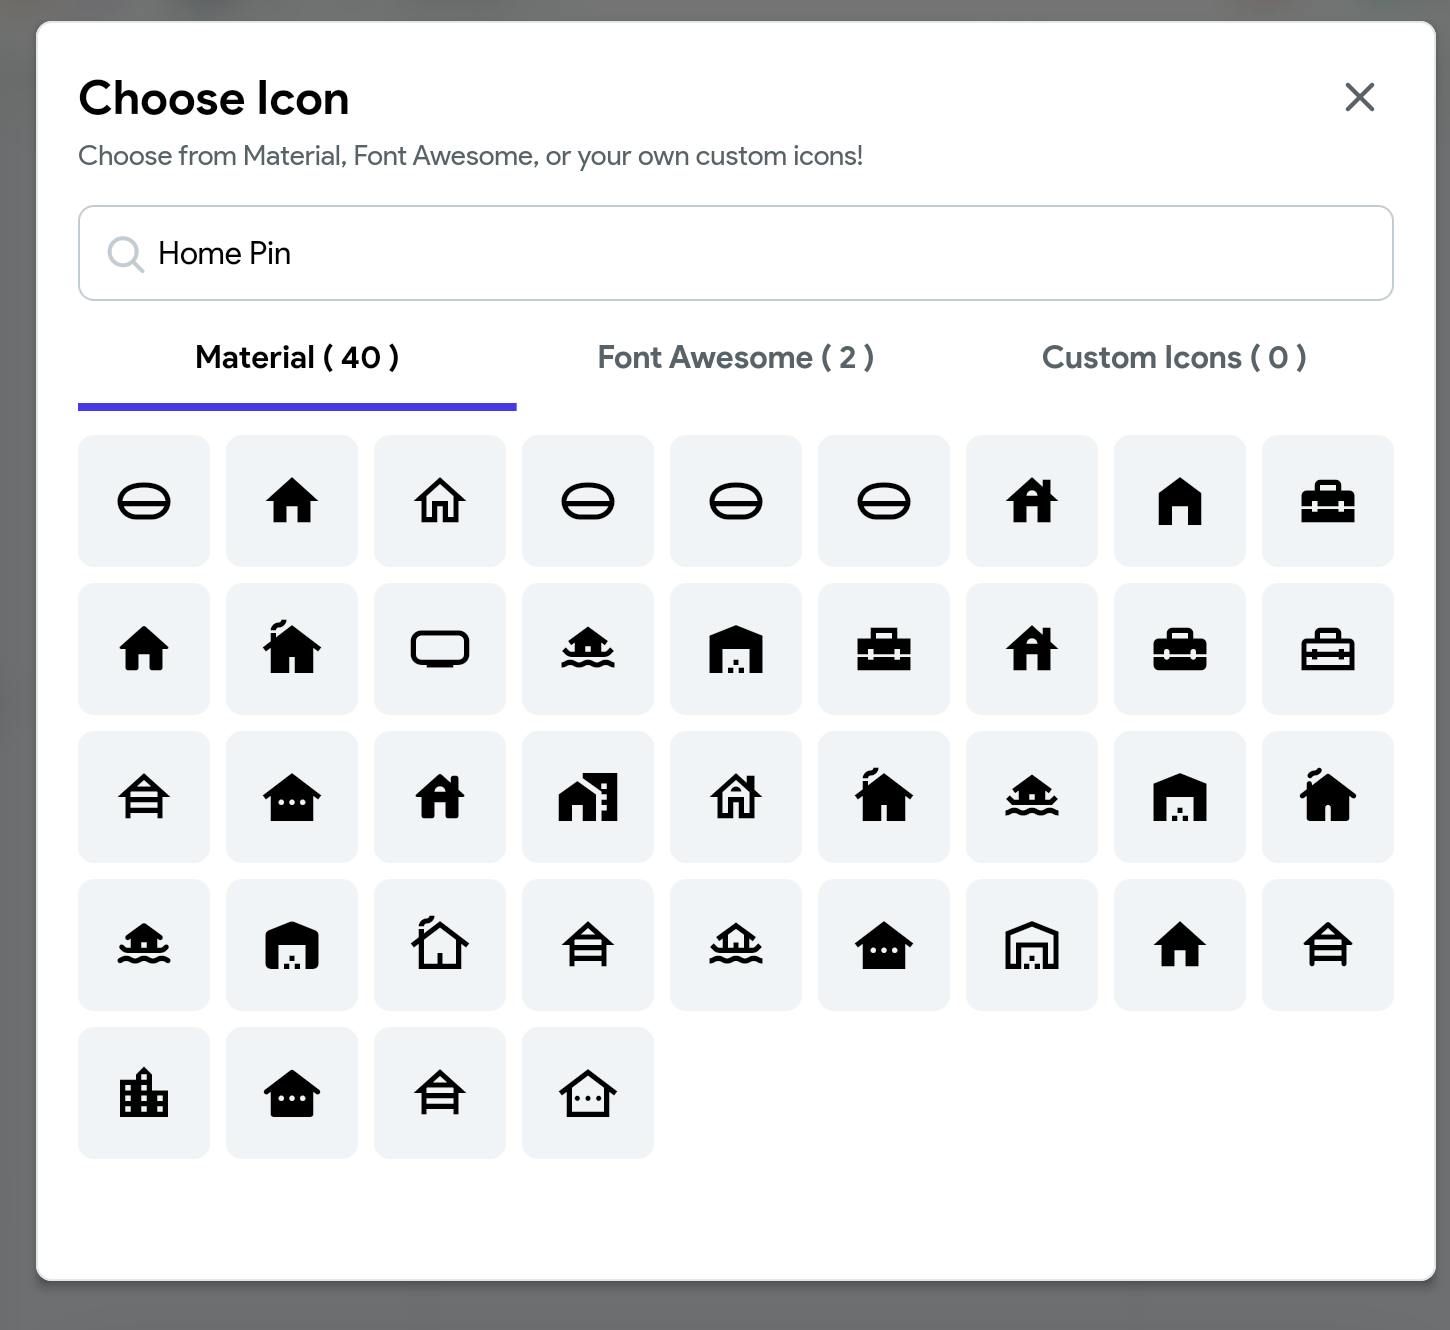Select the Material tab
This screenshot has height=1330, width=1450.
pos(297,358)
